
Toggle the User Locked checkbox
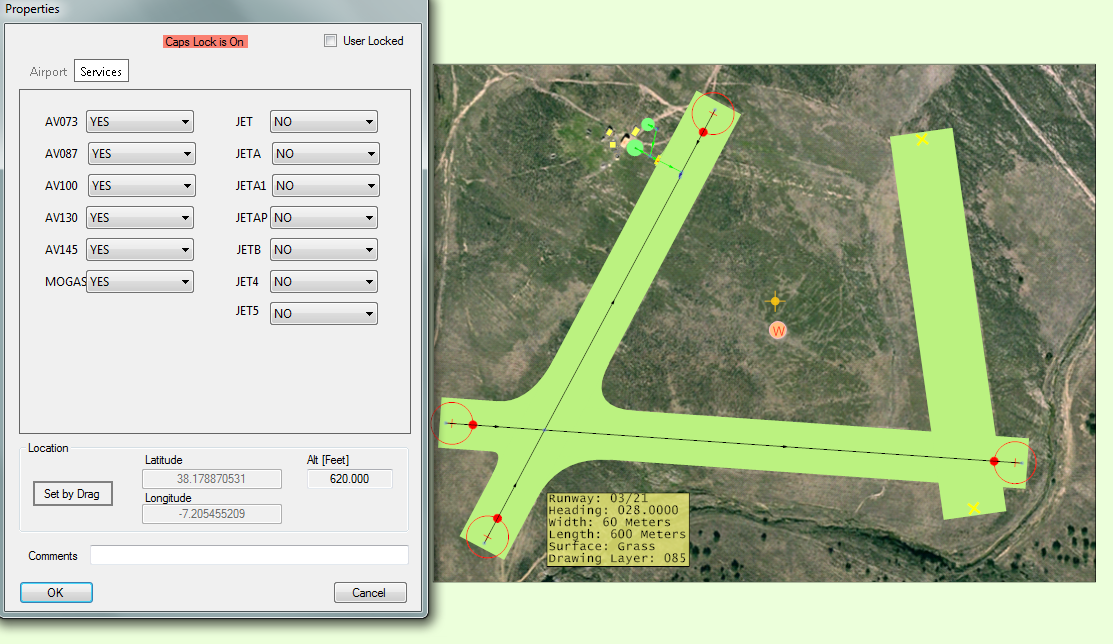click(x=331, y=41)
